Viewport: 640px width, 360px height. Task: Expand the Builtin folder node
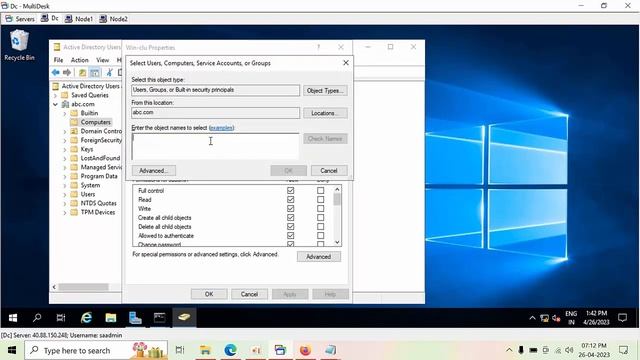click(64, 113)
